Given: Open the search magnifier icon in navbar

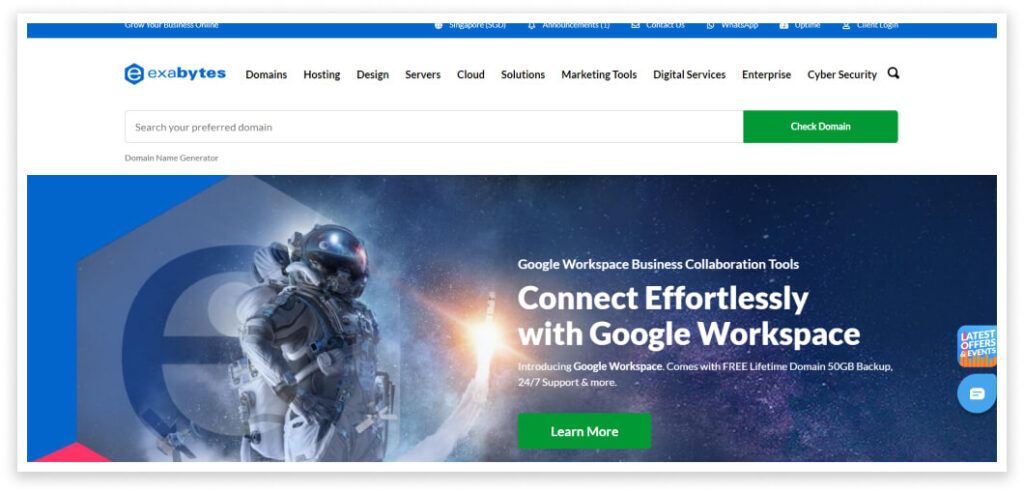Looking at the screenshot, I should pos(893,73).
